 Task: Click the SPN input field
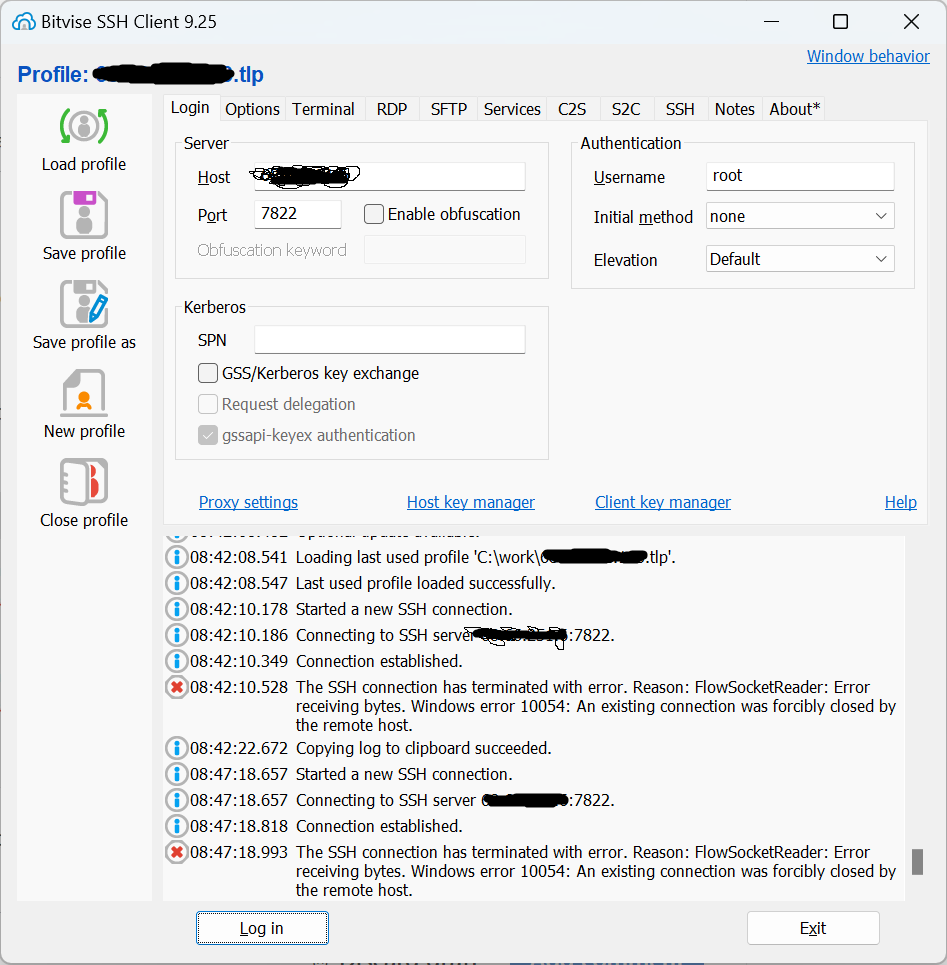tap(390, 340)
